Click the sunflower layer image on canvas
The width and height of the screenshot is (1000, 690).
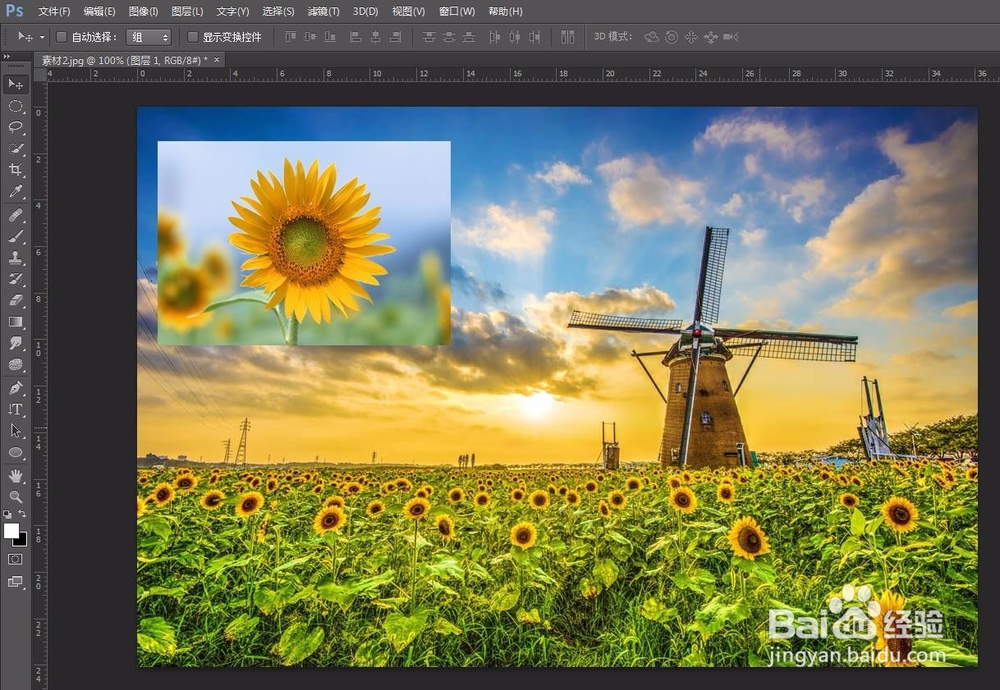pos(304,243)
